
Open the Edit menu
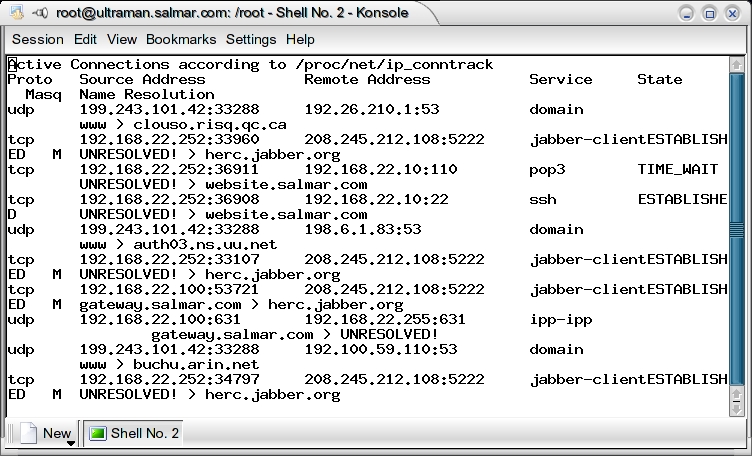pos(85,40)
